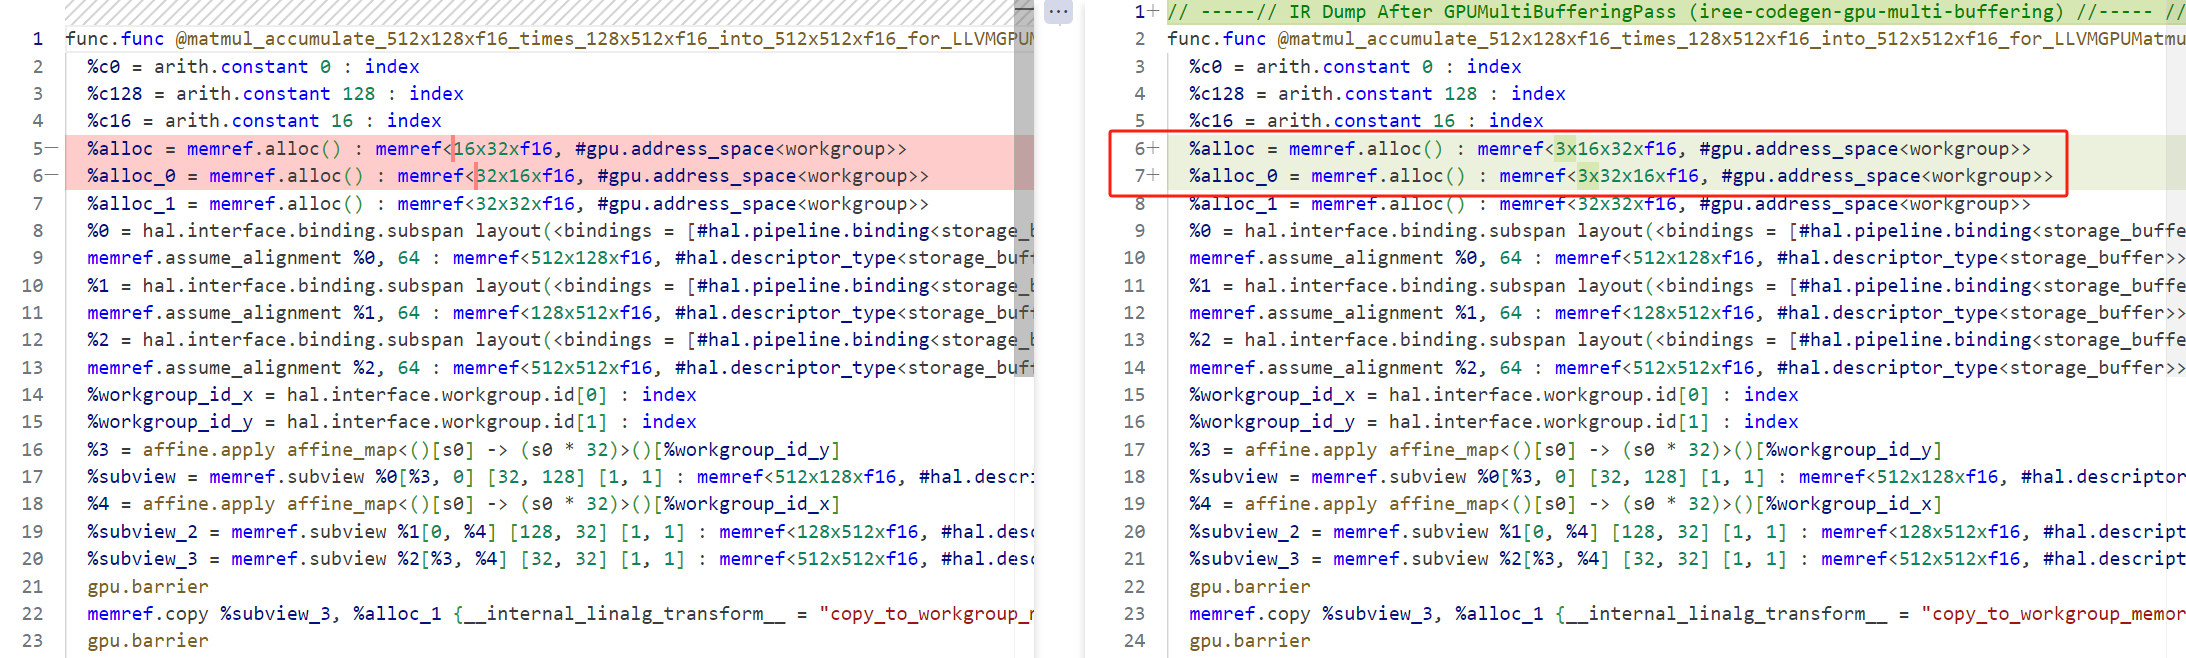Click the minus marker beside left line 5
The height and width of the screenshot is (658, 2186).
tap(52, 148)
